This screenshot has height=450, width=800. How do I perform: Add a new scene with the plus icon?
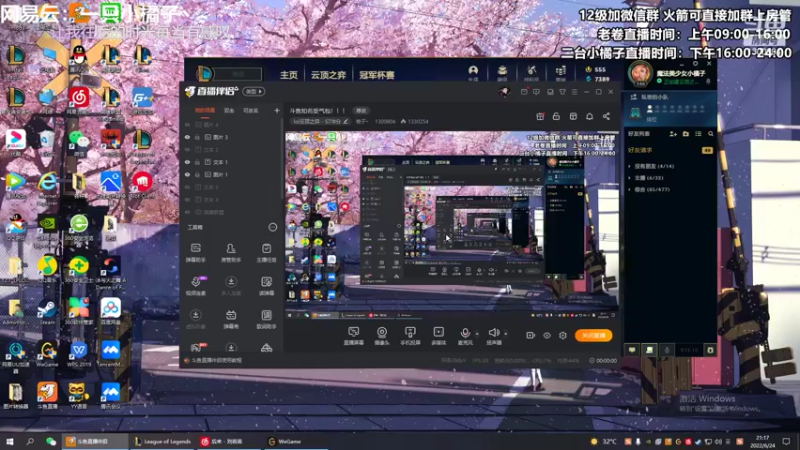tap(277, 110)
